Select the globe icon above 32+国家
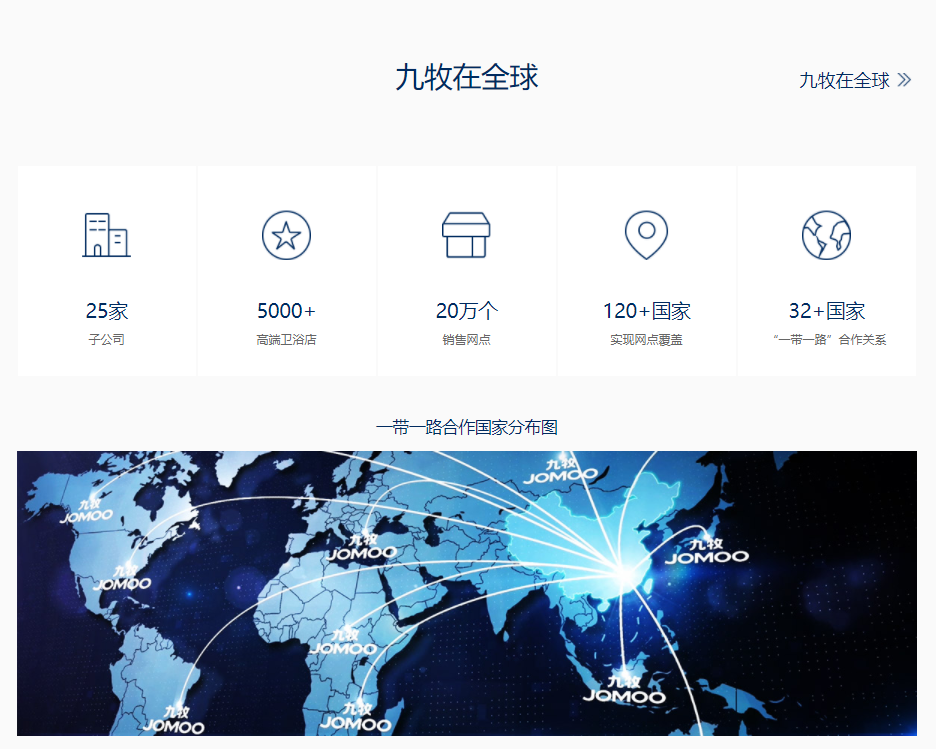 (826, 234)
